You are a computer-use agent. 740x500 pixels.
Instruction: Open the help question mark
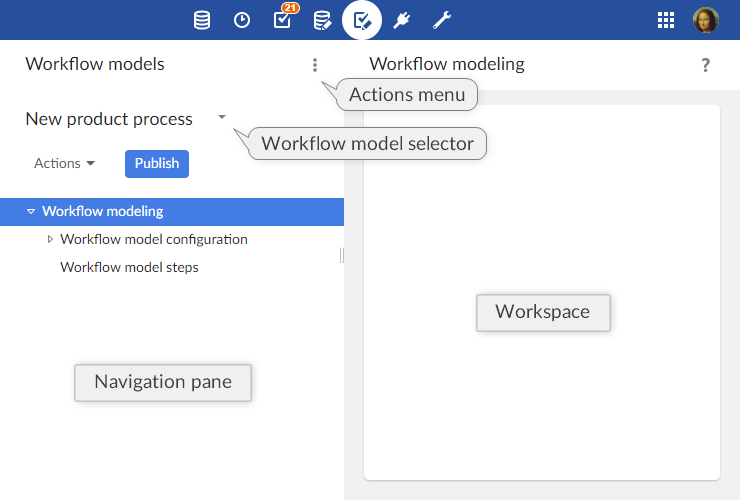pyautogui.click(x=705, y=65)
